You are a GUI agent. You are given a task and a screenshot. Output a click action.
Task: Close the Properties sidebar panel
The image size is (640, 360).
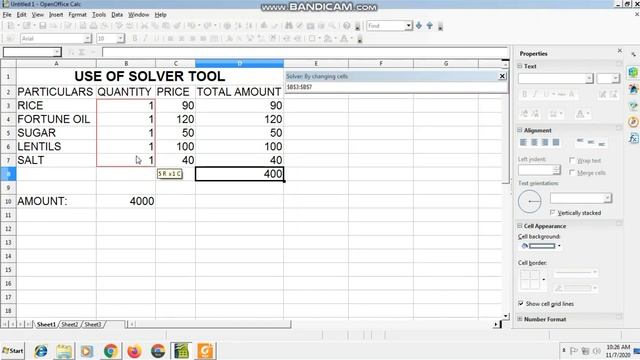[620, 51]
